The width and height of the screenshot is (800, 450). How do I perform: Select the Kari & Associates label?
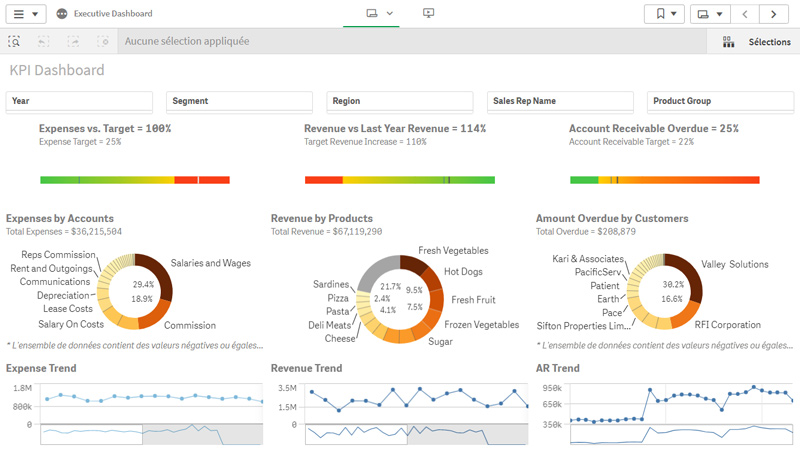tap(588, 259)
